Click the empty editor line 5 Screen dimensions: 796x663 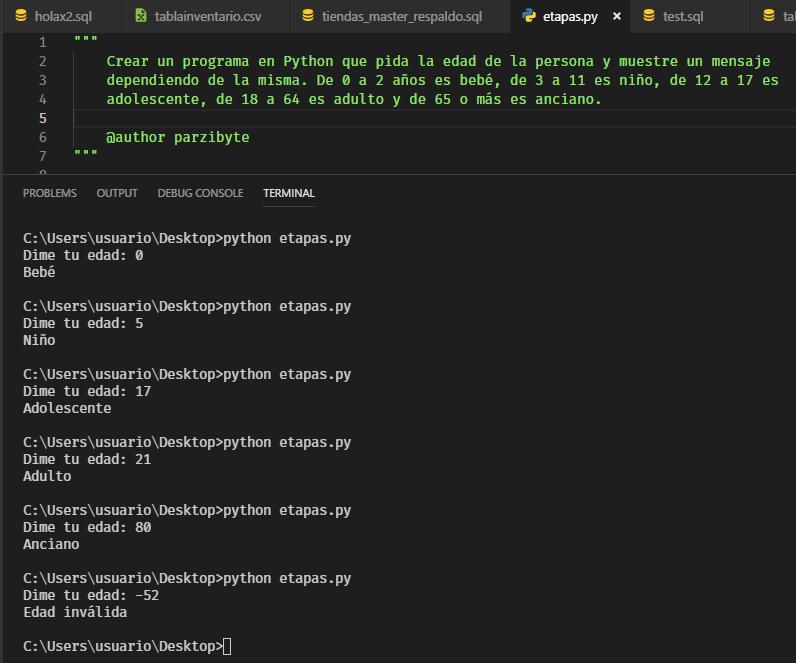coord(400,118)
